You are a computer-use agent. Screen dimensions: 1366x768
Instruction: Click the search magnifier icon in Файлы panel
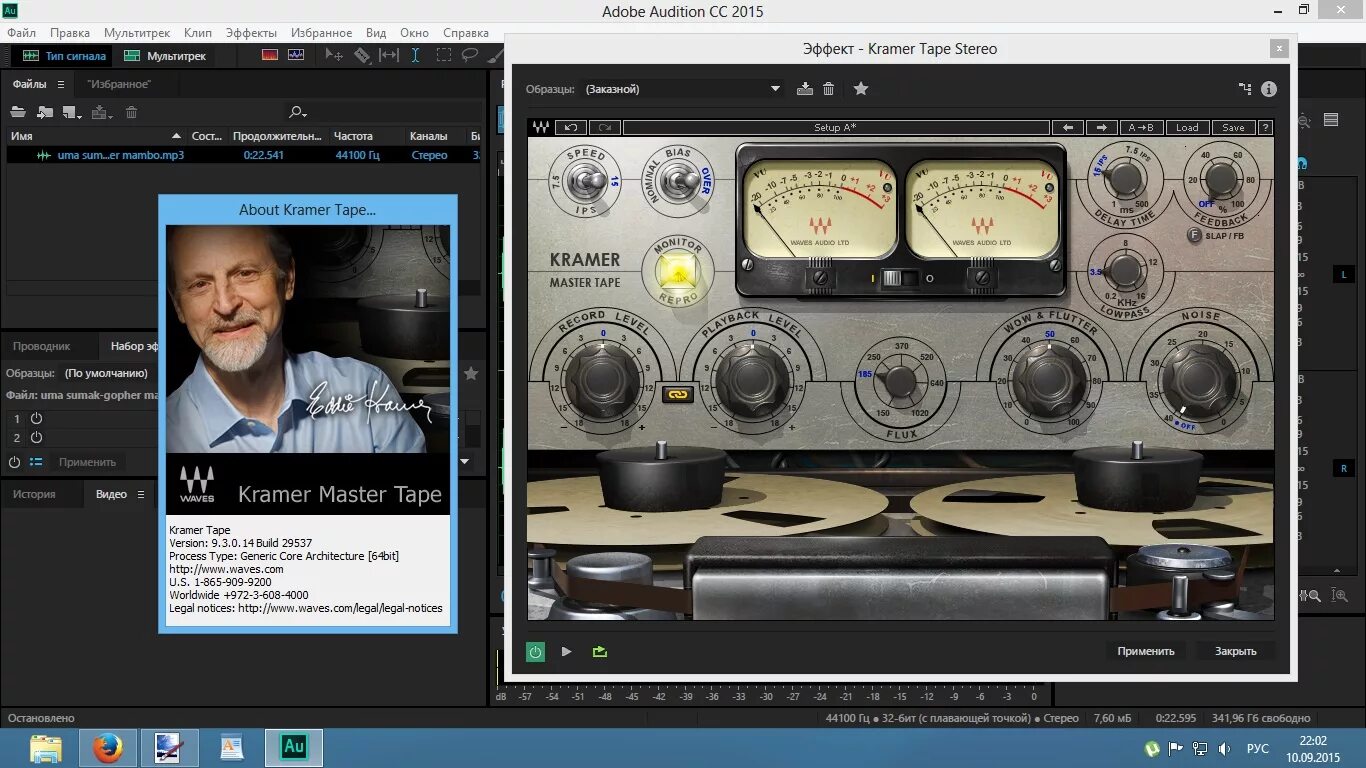click(x=295, y=112)
